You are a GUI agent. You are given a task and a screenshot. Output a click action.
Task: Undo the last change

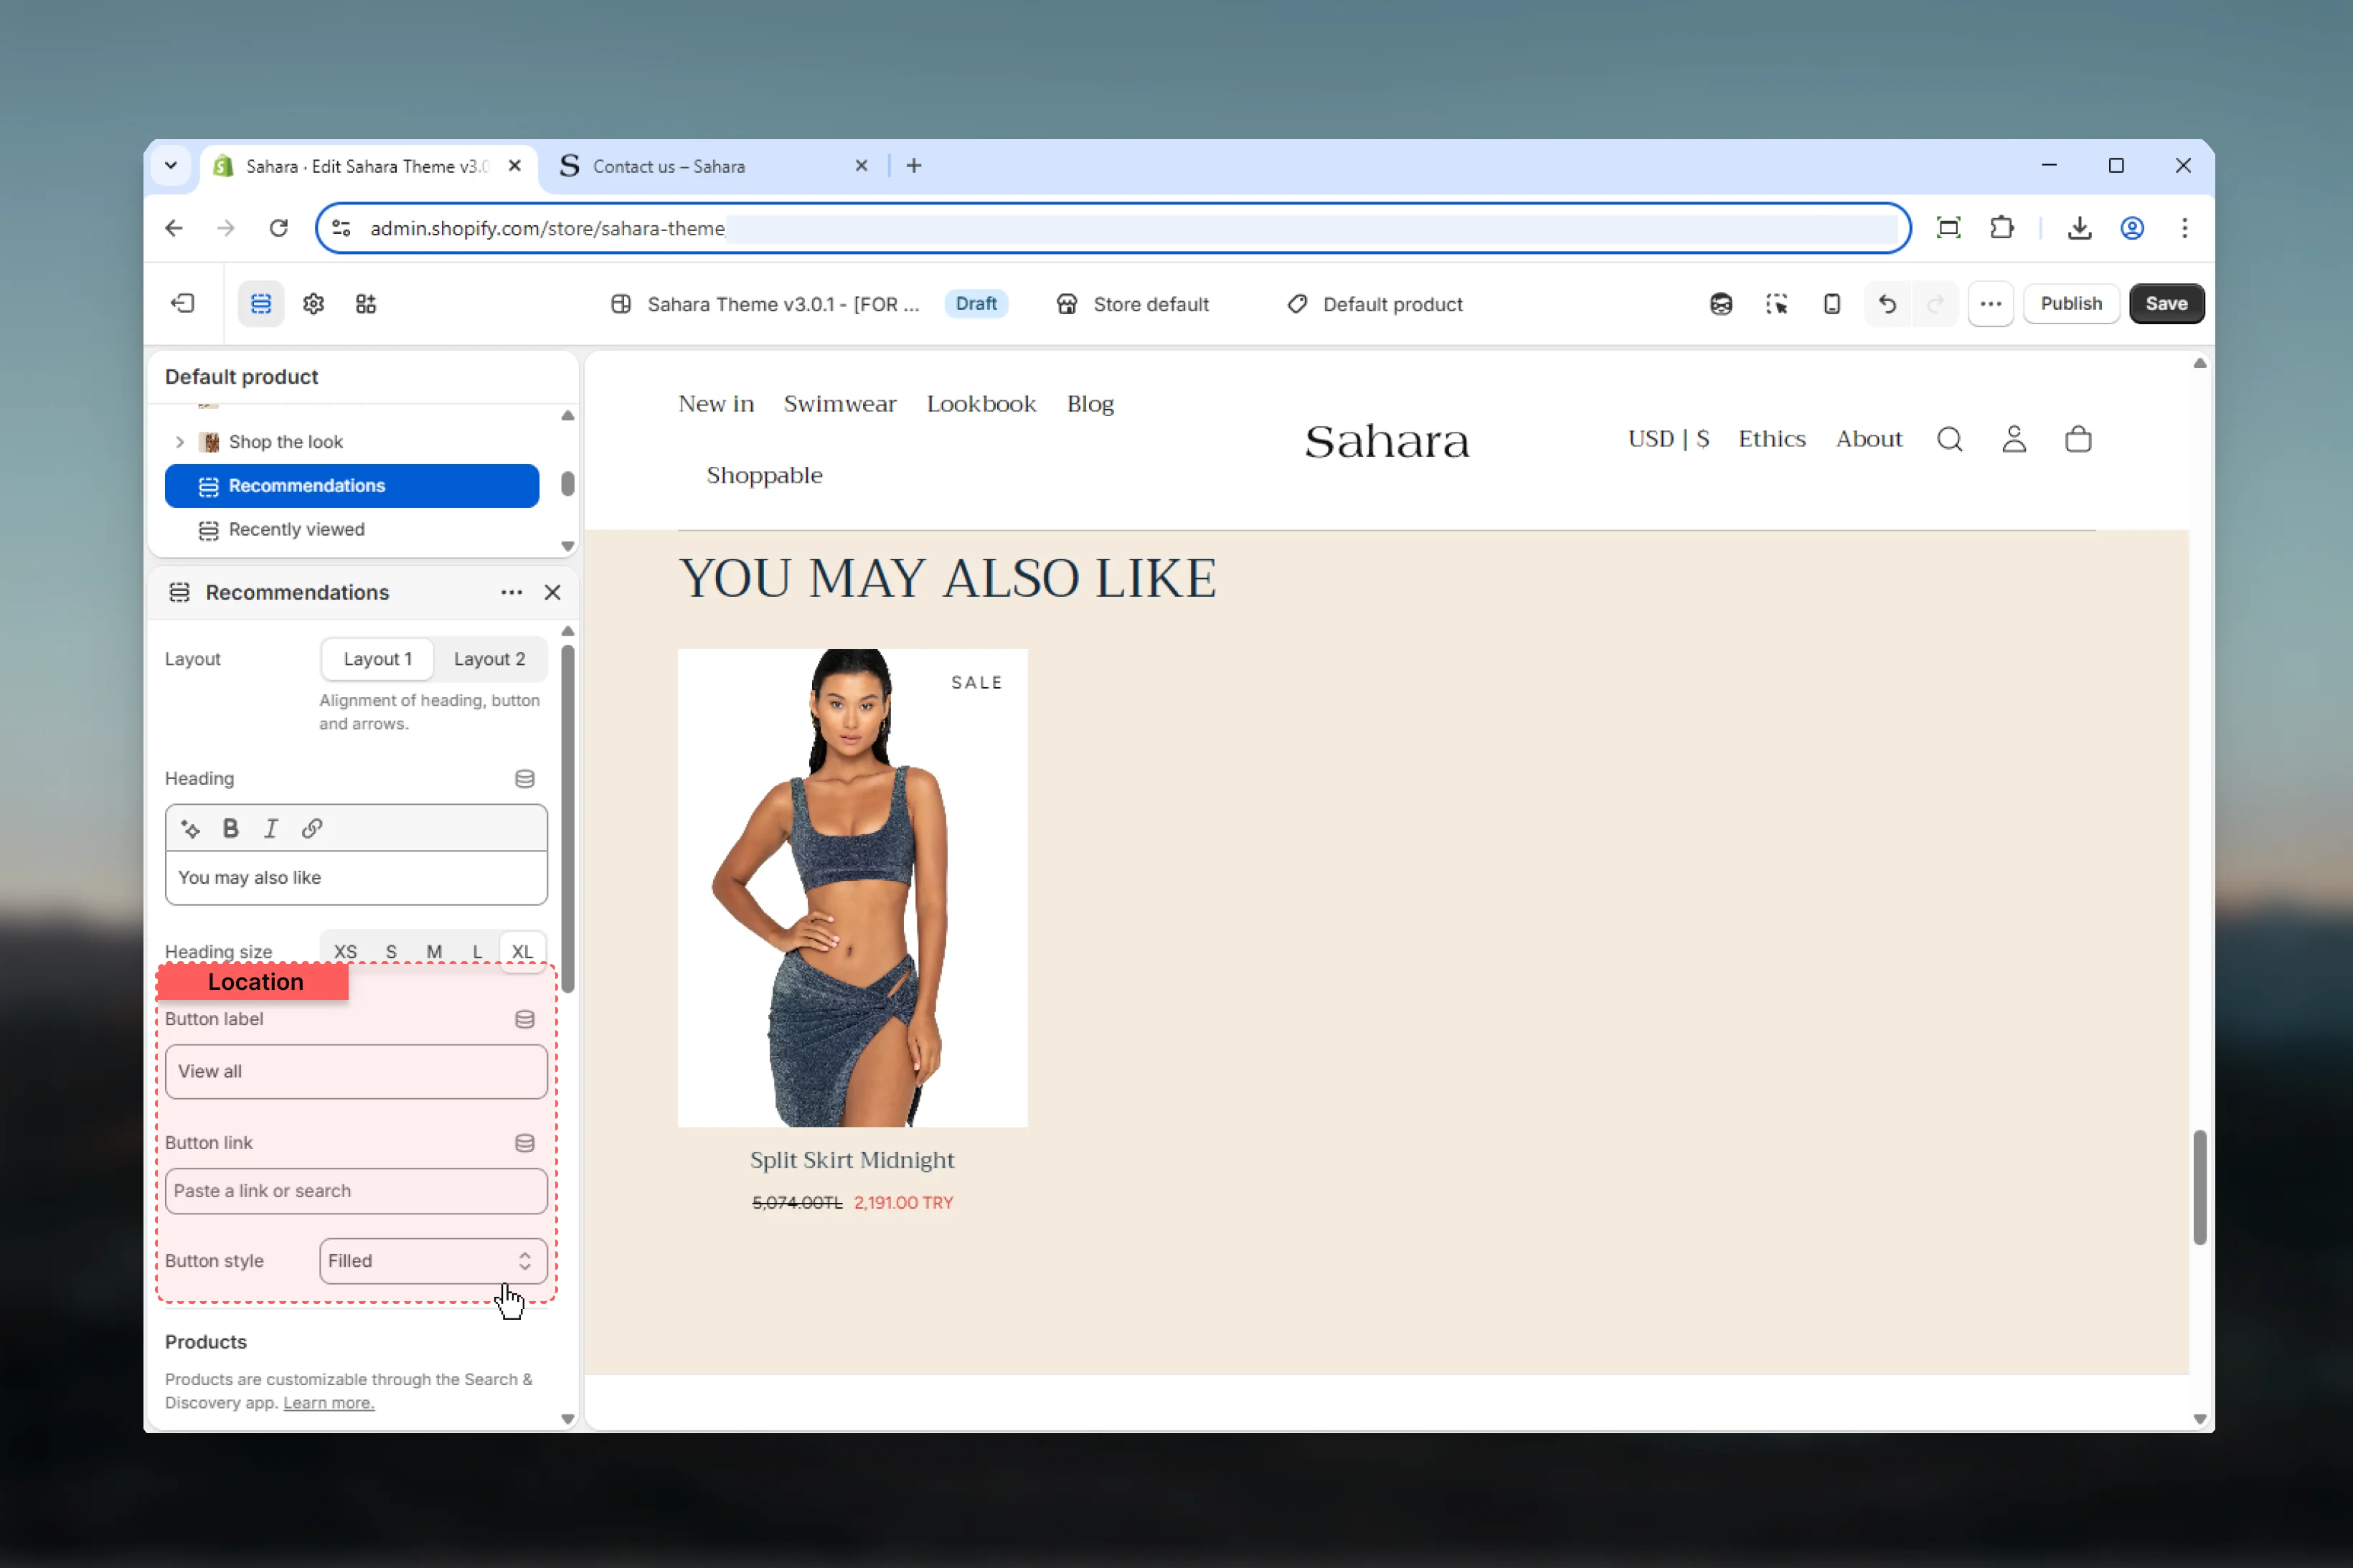[1887, 303]
